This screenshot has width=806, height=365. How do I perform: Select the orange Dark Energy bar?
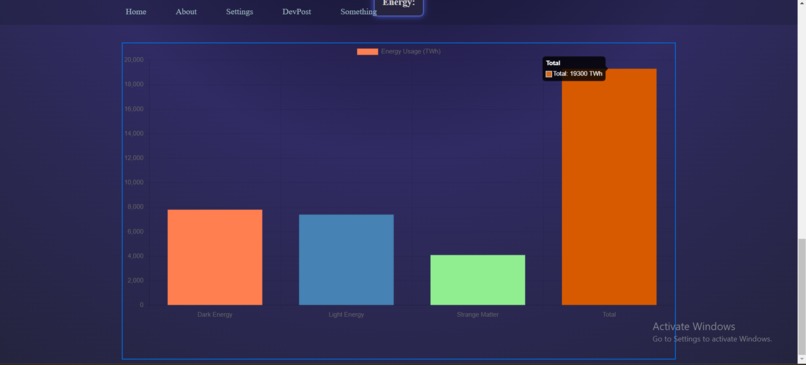(215, 257)
